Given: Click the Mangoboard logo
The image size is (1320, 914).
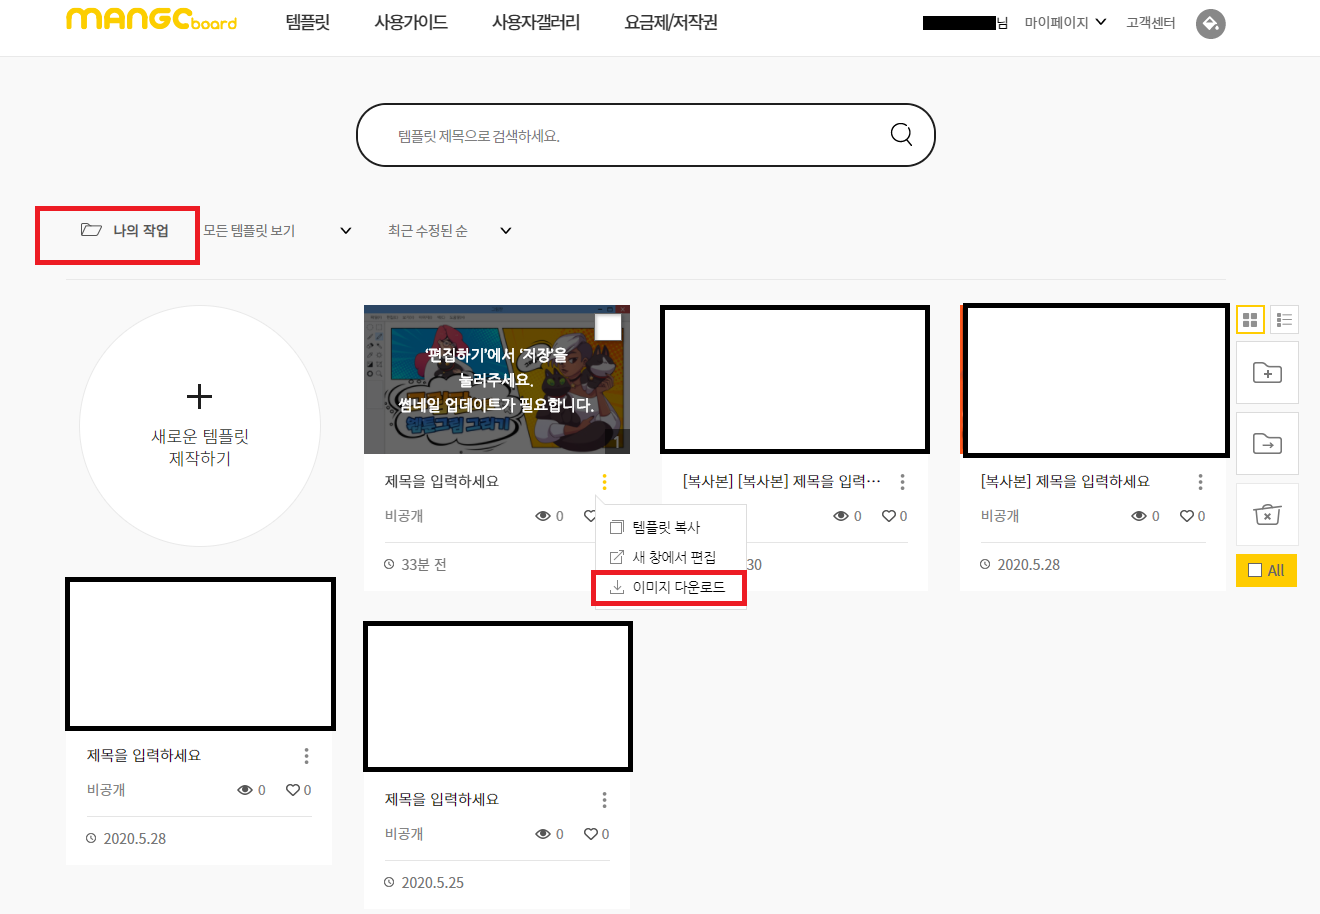Looking at the screenshot, I should [x=150, y=21].
